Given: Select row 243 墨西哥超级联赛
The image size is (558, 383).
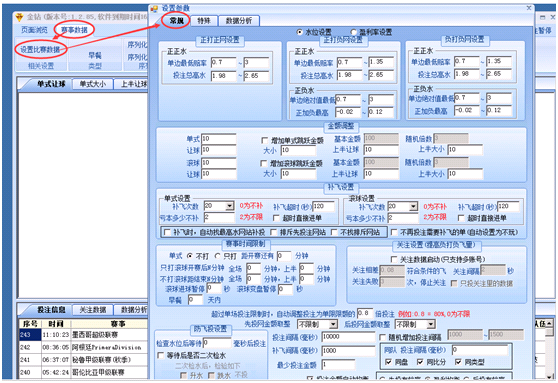Looking at the screenshot, I should click(83, 335).
